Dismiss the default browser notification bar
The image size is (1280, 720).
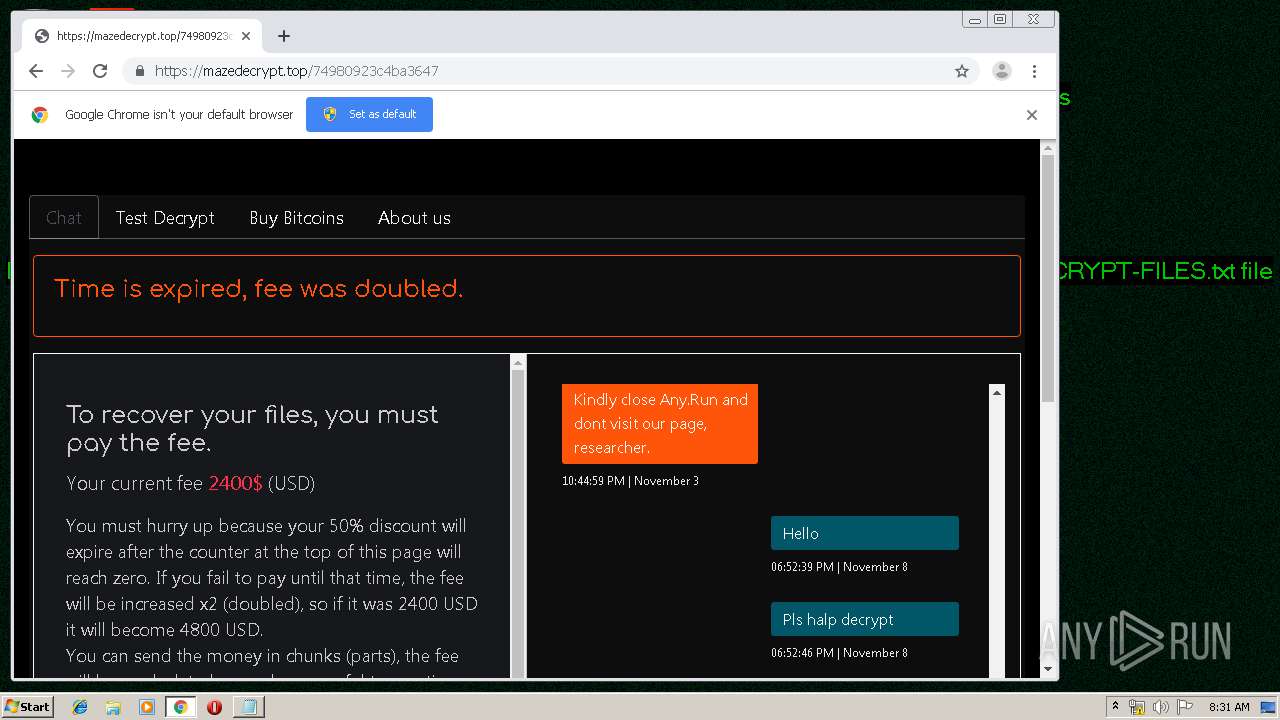1032,114
